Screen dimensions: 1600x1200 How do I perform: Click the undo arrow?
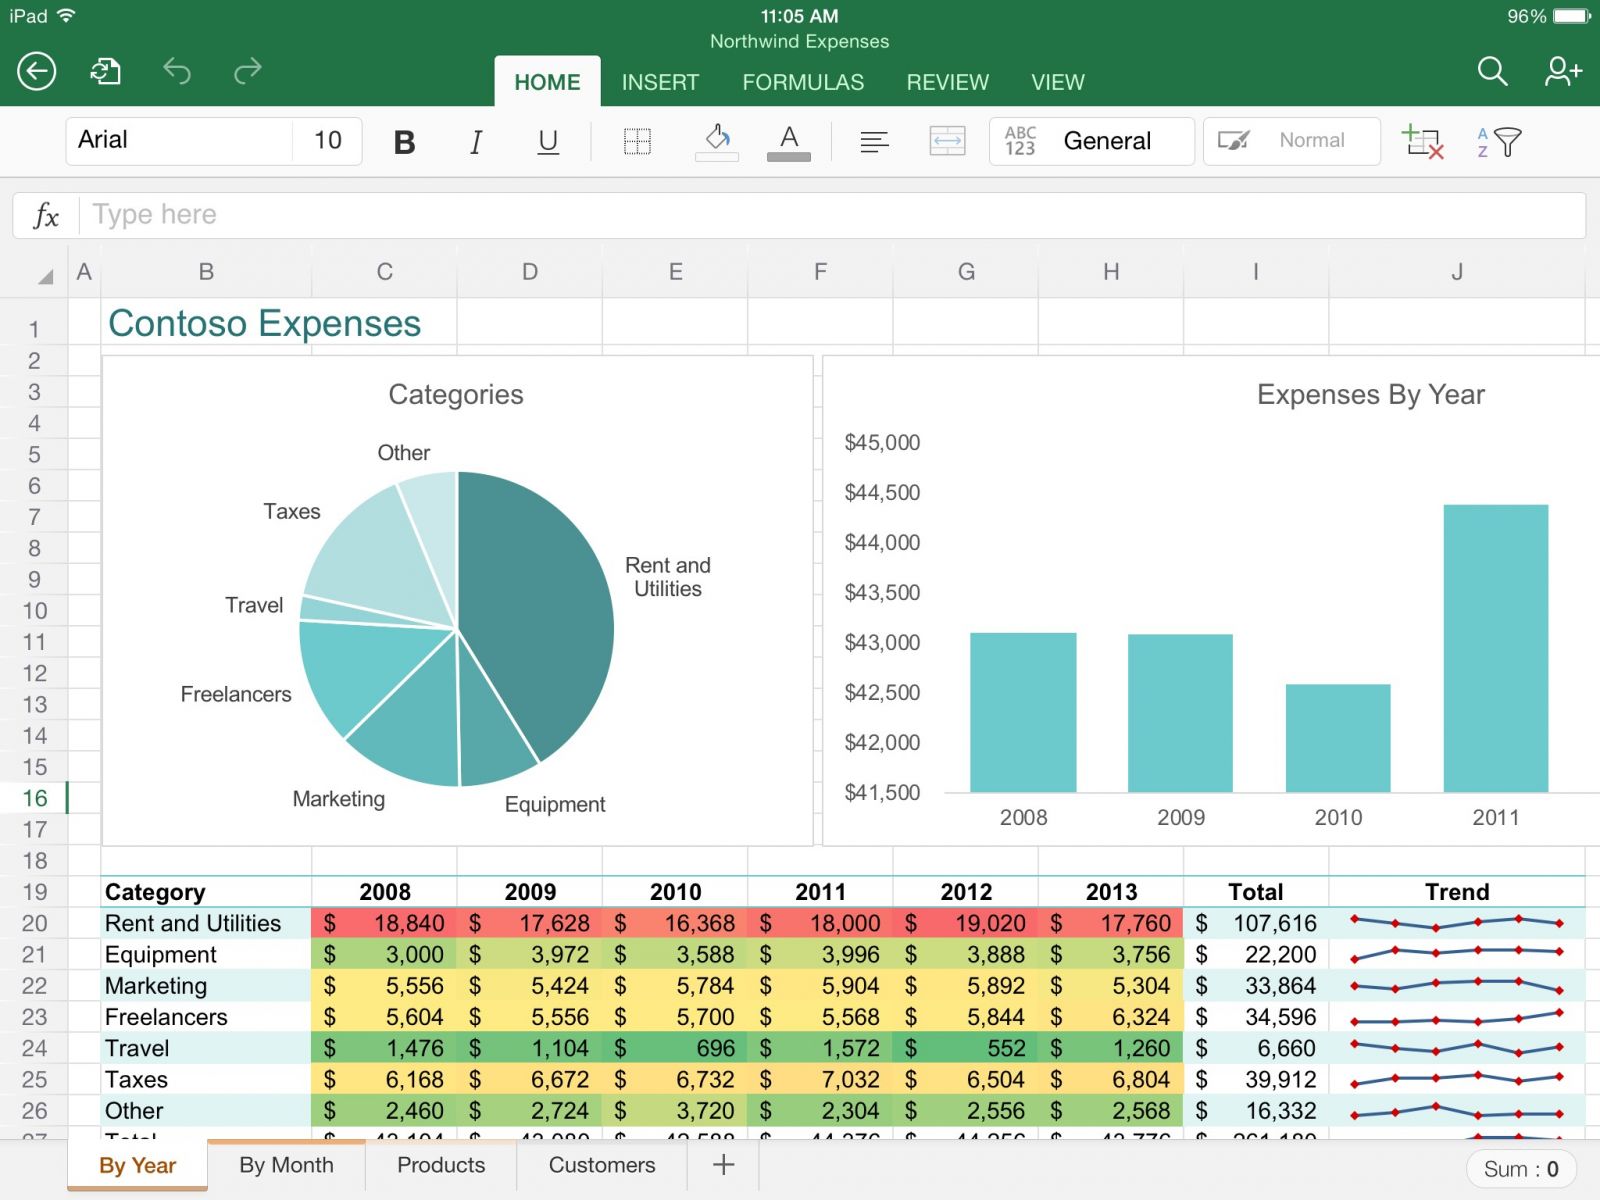[x=177, y=71]
